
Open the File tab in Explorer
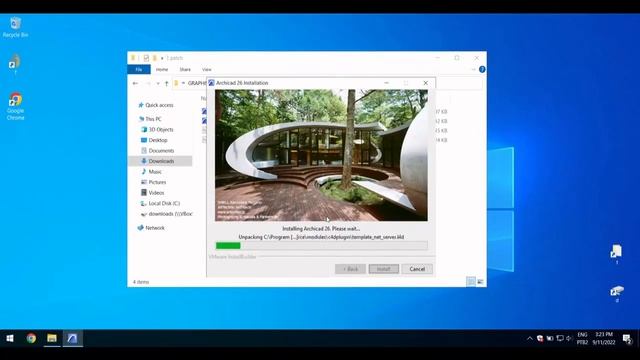tap(139, 70)
